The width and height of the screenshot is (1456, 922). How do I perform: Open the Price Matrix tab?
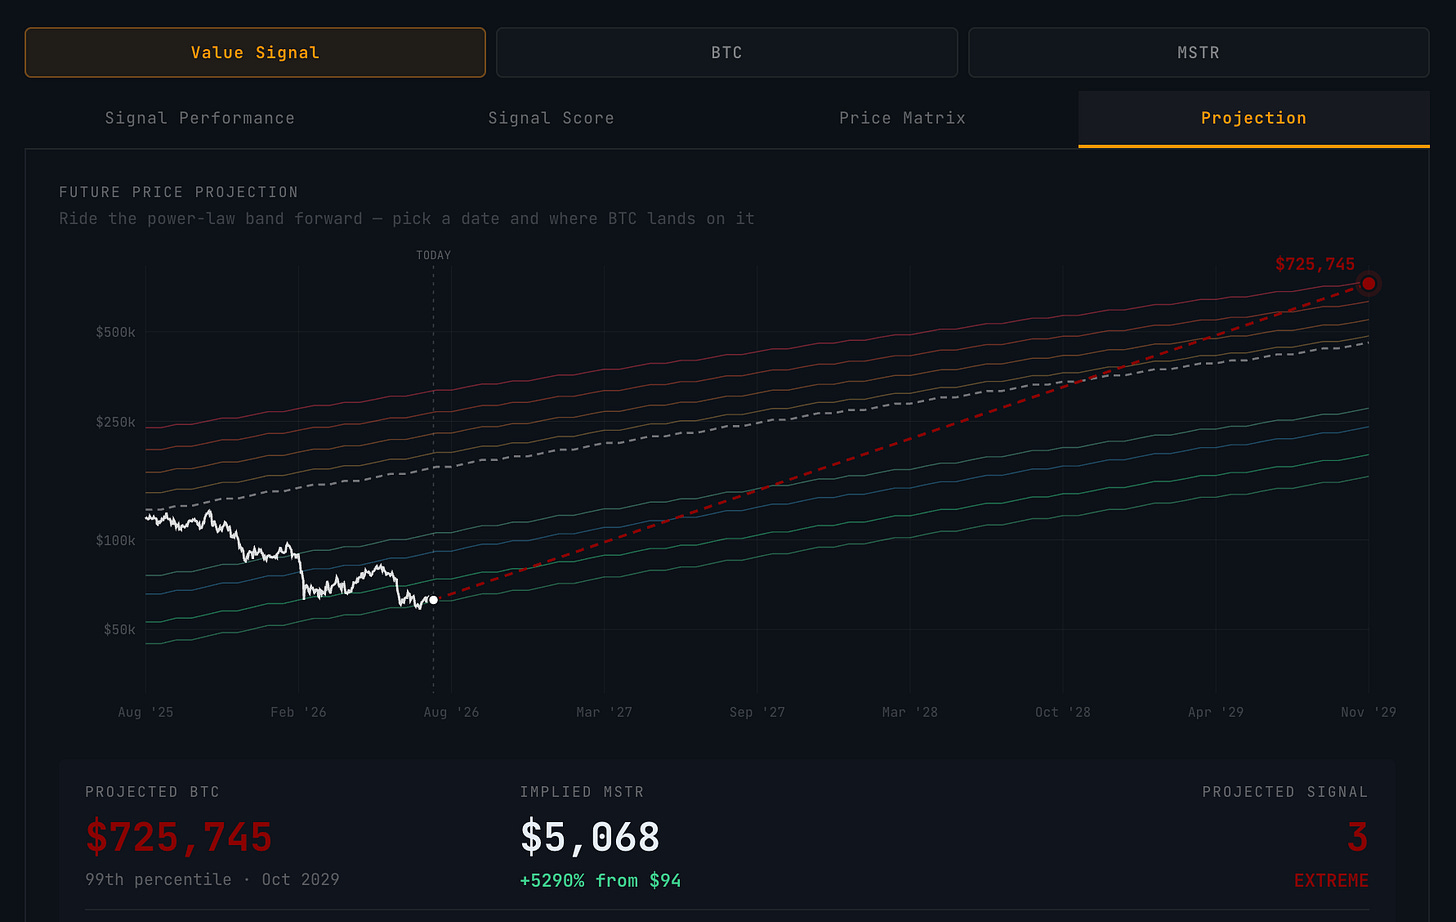coord(902,118)
